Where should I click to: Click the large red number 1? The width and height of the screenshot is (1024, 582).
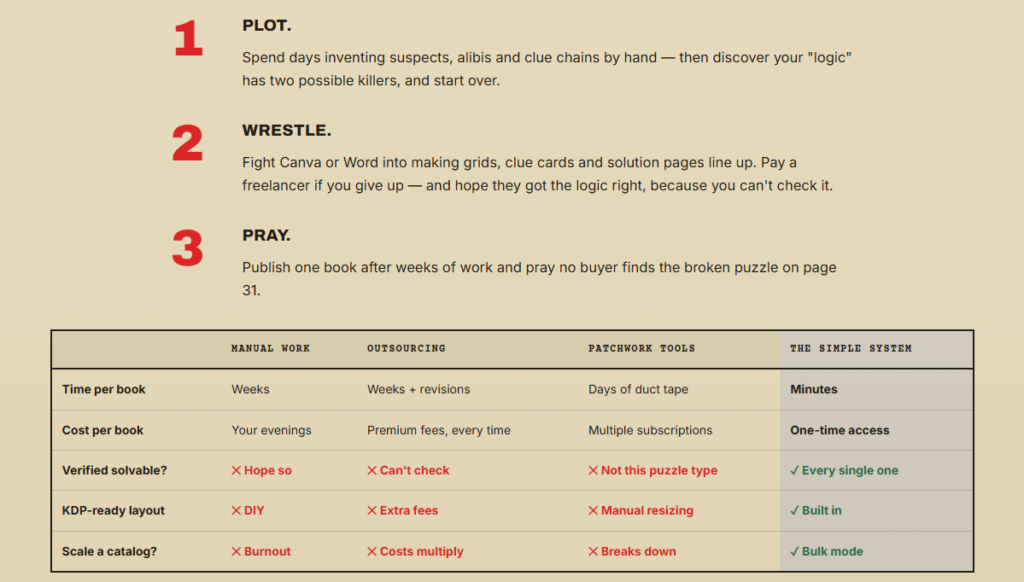(x=189, y=38)
